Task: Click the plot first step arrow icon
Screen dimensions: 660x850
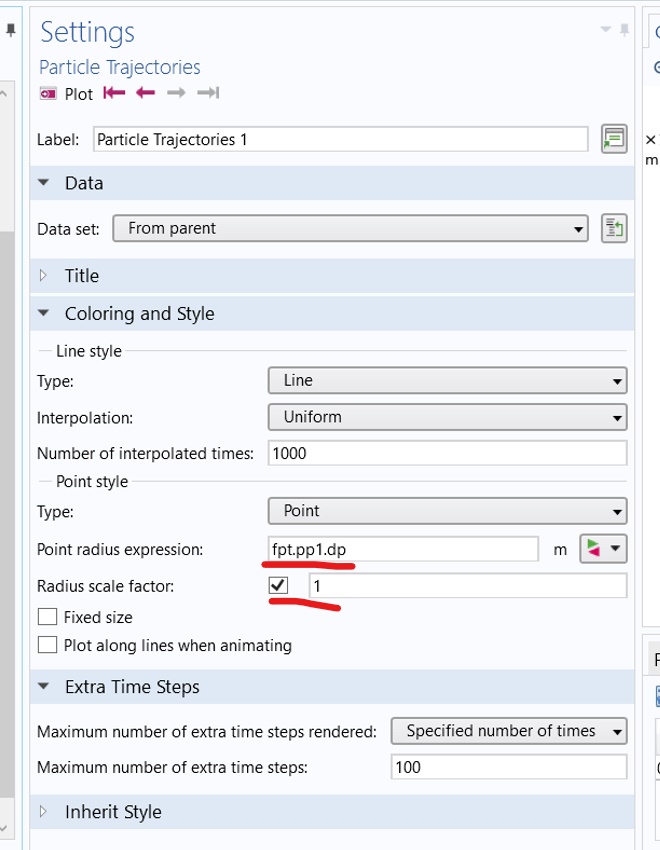Action: 115,93
